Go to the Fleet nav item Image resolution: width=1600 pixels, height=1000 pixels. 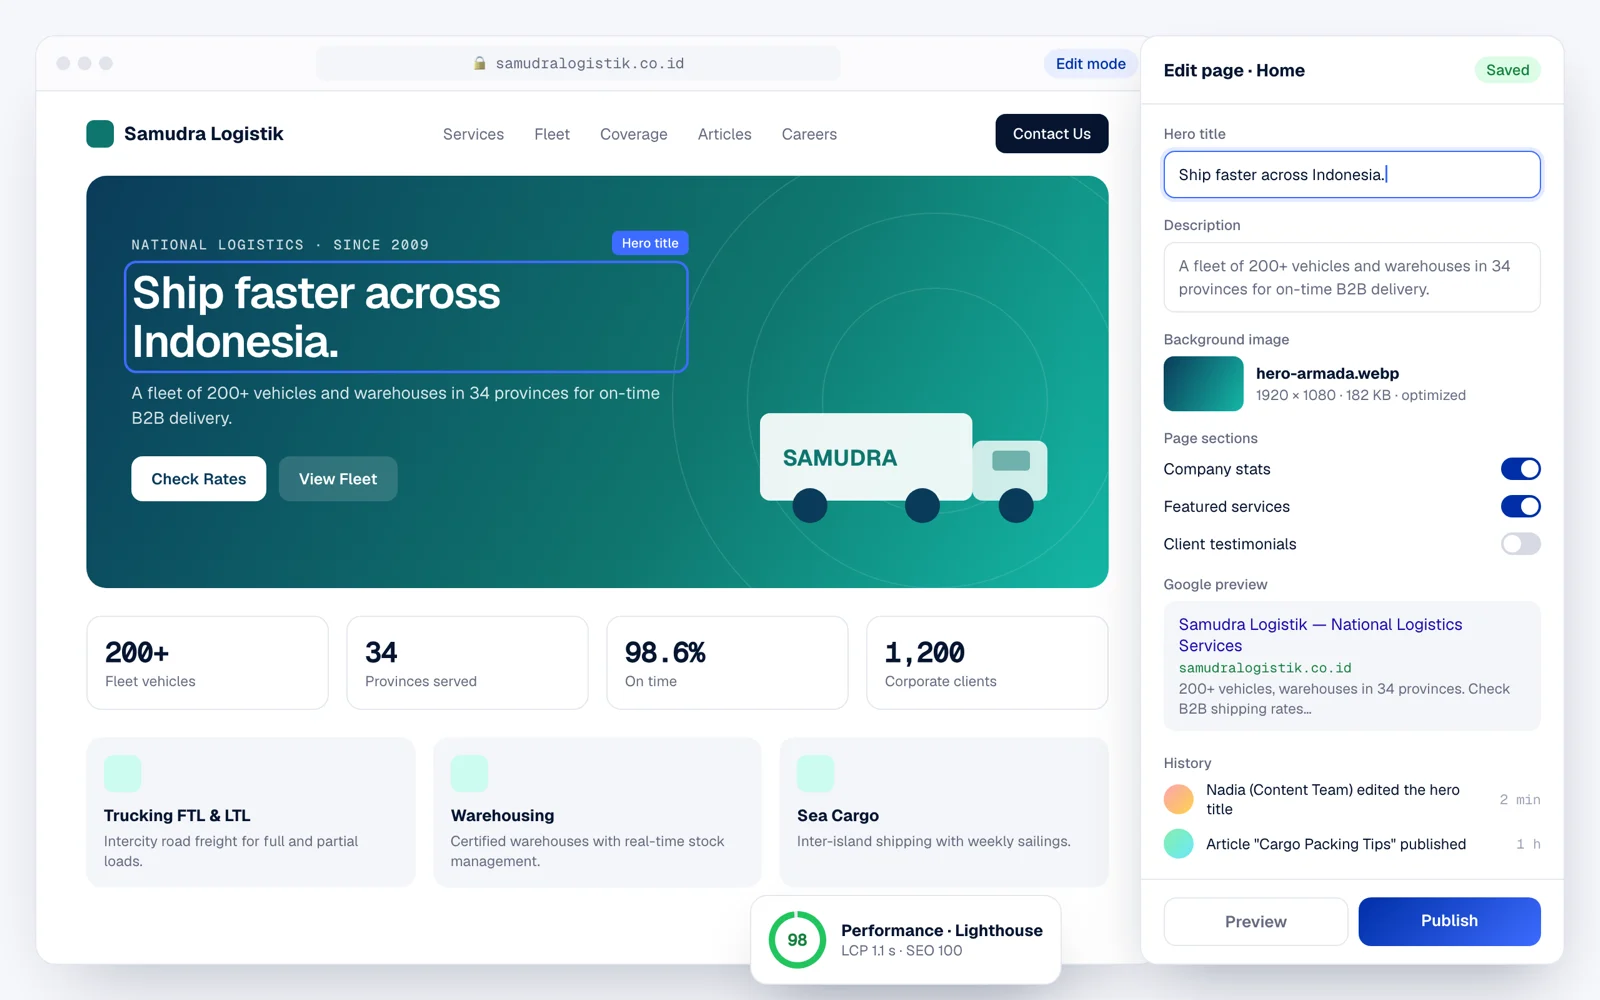coord(552,134)
